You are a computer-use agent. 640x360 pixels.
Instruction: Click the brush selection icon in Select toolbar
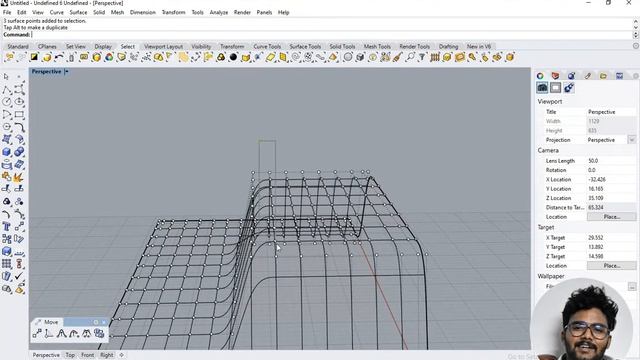[x=397, y=57]
